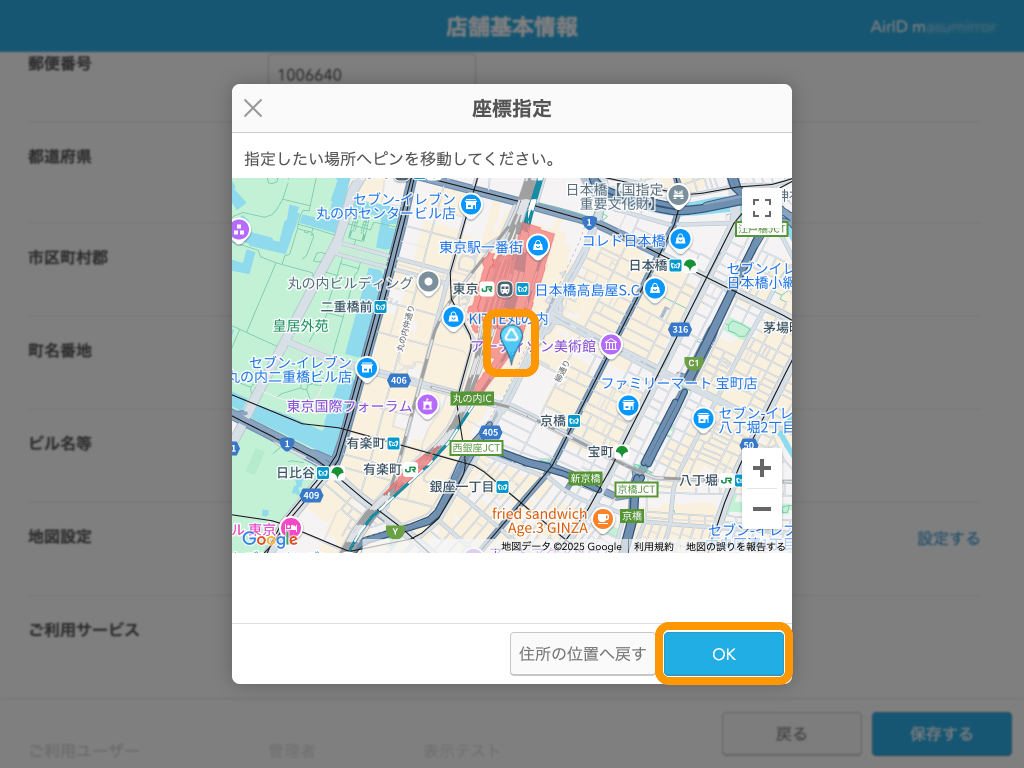The image size is (1024, 768).
Task: Open 地図の誤りを報告する link
Action: (x=735, y=547)
